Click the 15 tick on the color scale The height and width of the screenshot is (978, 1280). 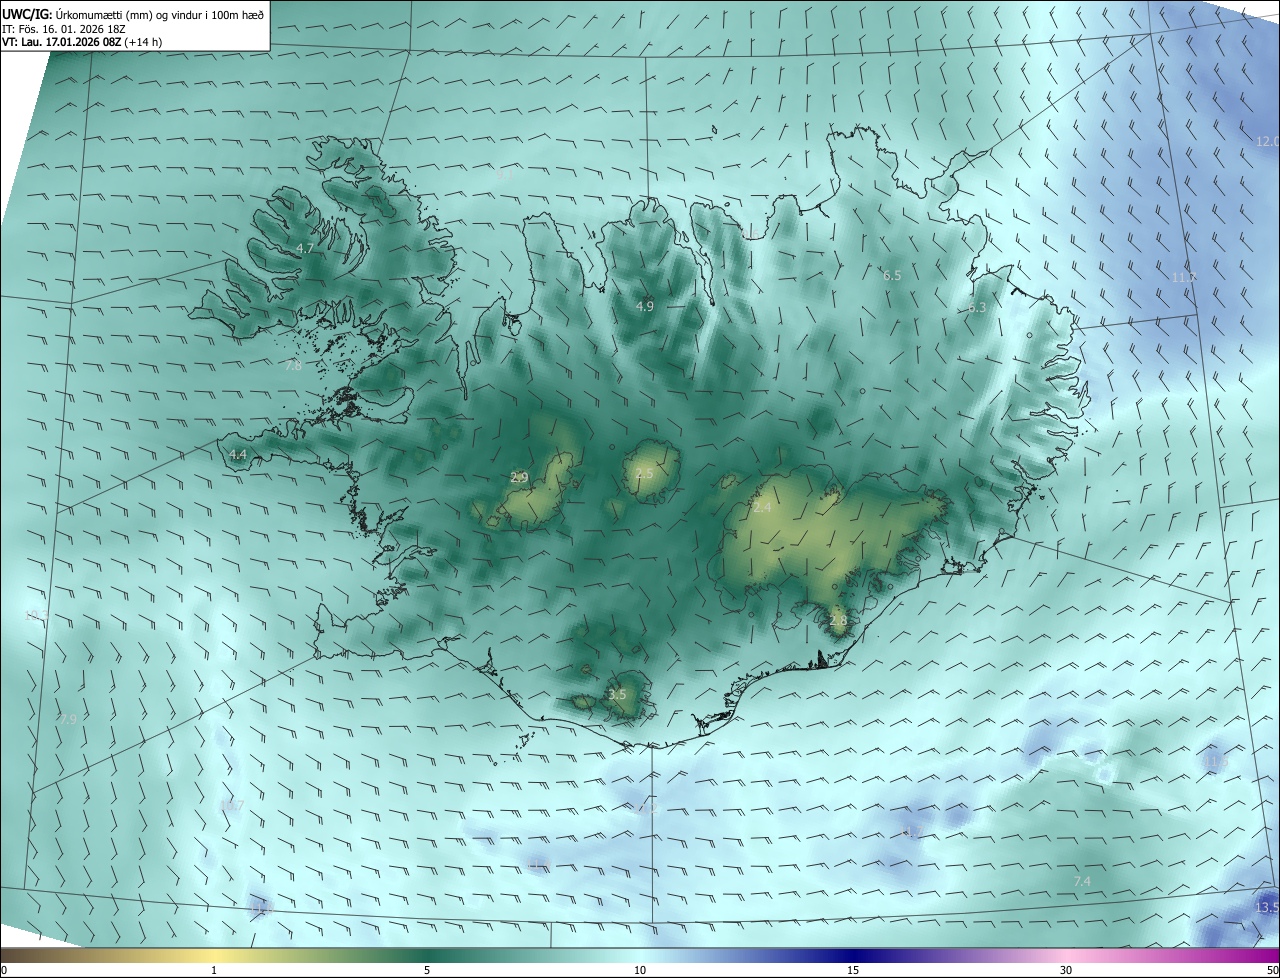point(853,969)
